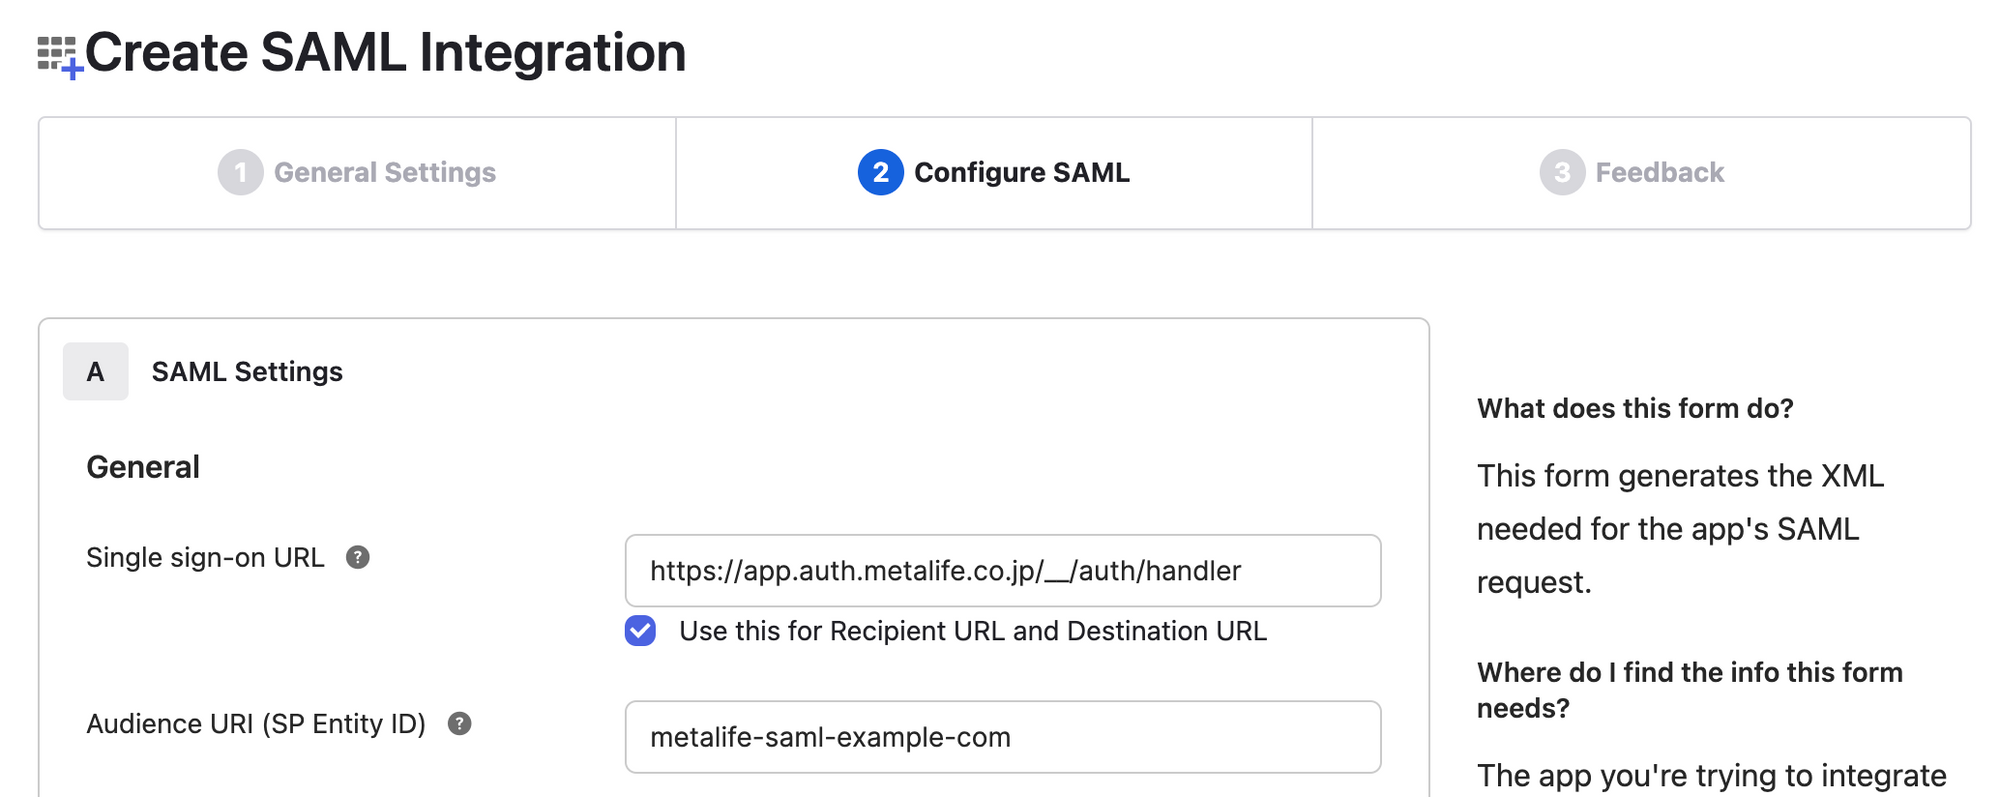
Task: Open help tooltip for Audience URI
Action: tap(459, 723)
